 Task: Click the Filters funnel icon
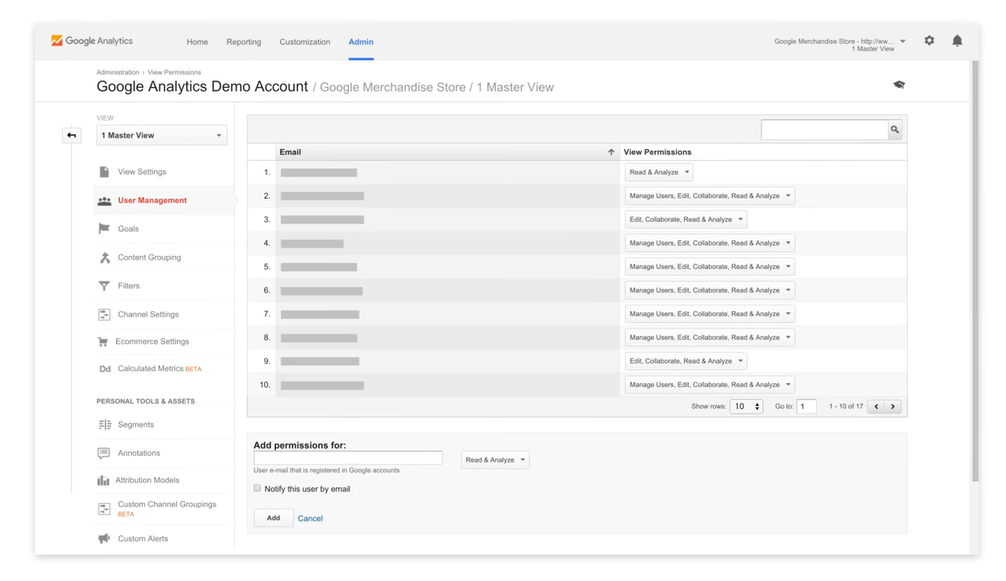coord(104,286)
